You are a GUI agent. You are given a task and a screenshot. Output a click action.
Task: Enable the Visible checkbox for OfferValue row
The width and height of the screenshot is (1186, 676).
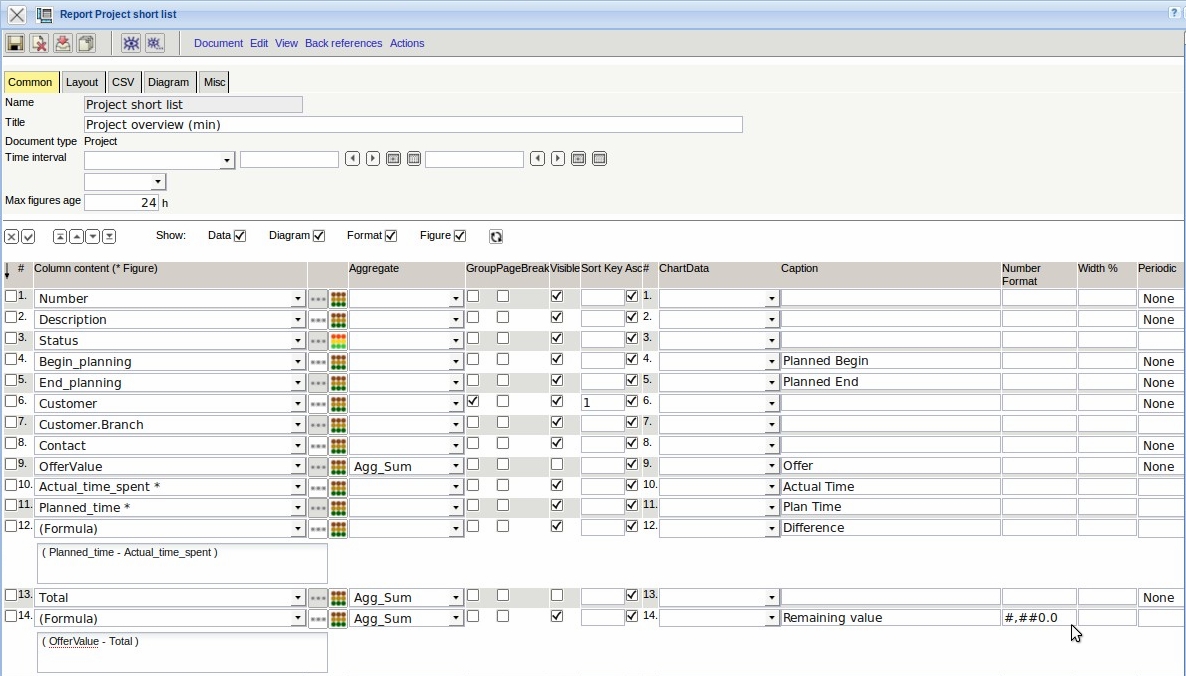coord(557,465)
